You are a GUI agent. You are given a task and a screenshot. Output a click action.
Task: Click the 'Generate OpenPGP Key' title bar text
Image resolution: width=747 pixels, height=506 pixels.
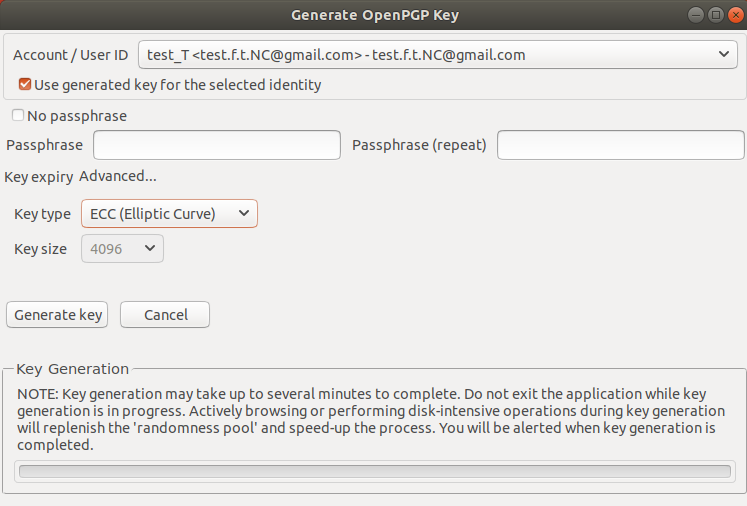(374, 15)
